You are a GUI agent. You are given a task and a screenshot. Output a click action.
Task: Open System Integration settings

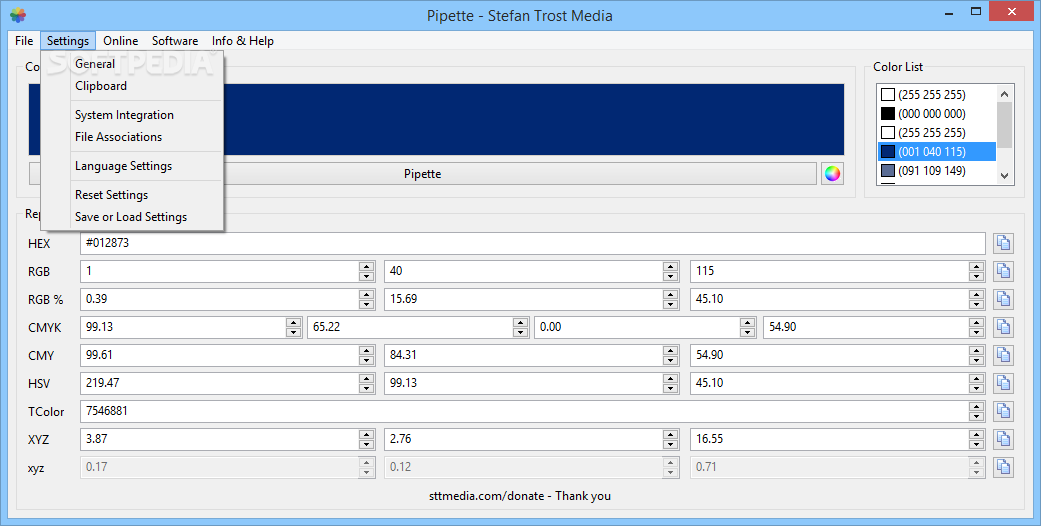click(x=132, y=115)
